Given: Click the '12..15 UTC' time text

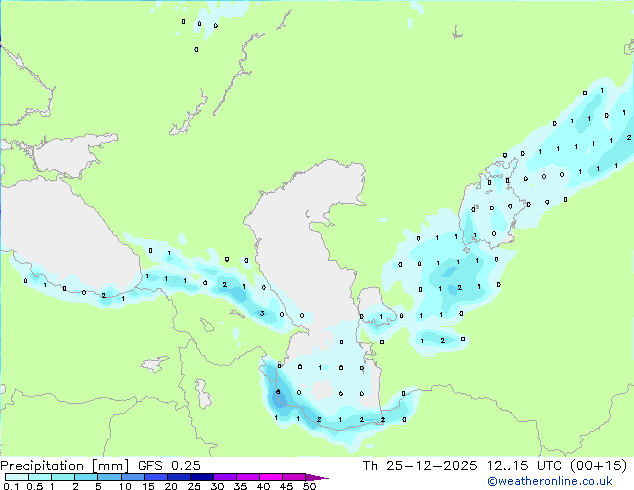Looking at the screenshot, I should click(524, 466).
